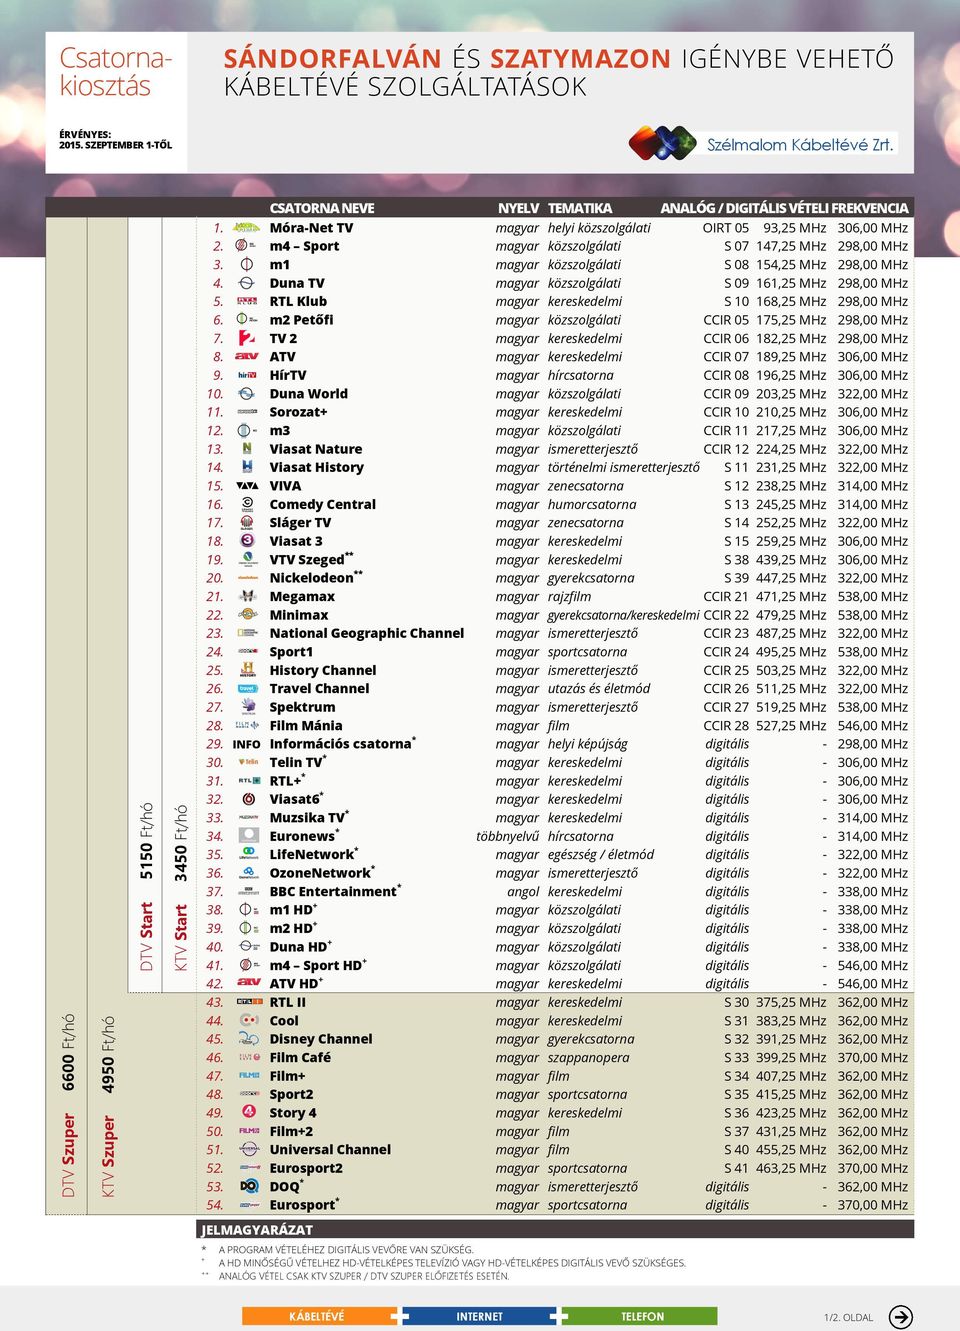Click the Szélmalom Kábeltévé Zrt. logo
Image resolution: width=960 pixels, height=1331 pixels.
(x=762, y=143)
